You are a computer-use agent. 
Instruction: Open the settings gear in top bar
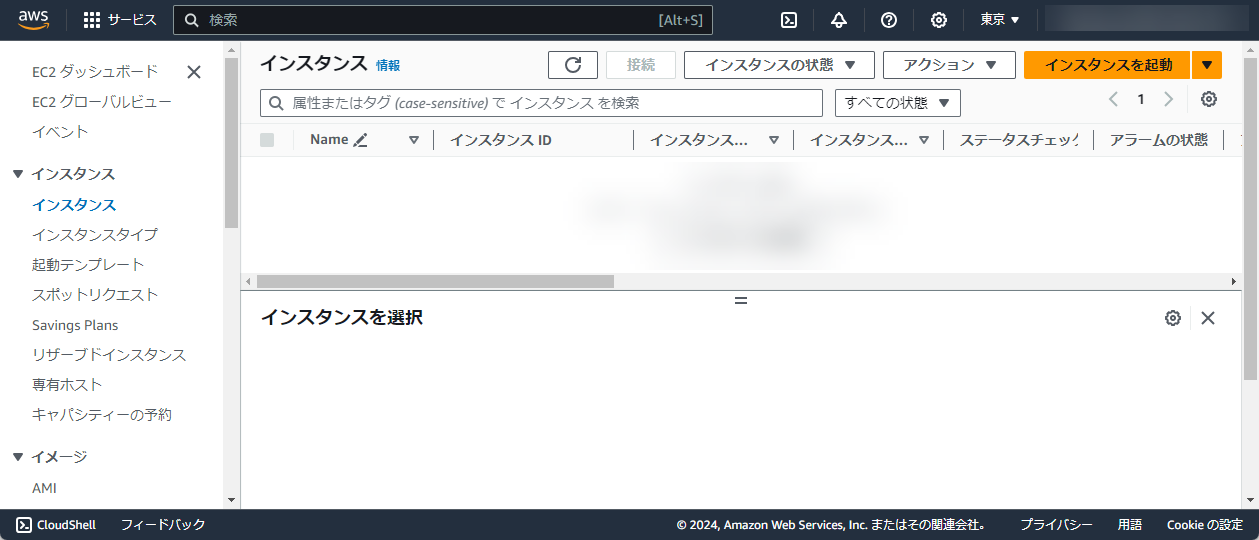939,20
